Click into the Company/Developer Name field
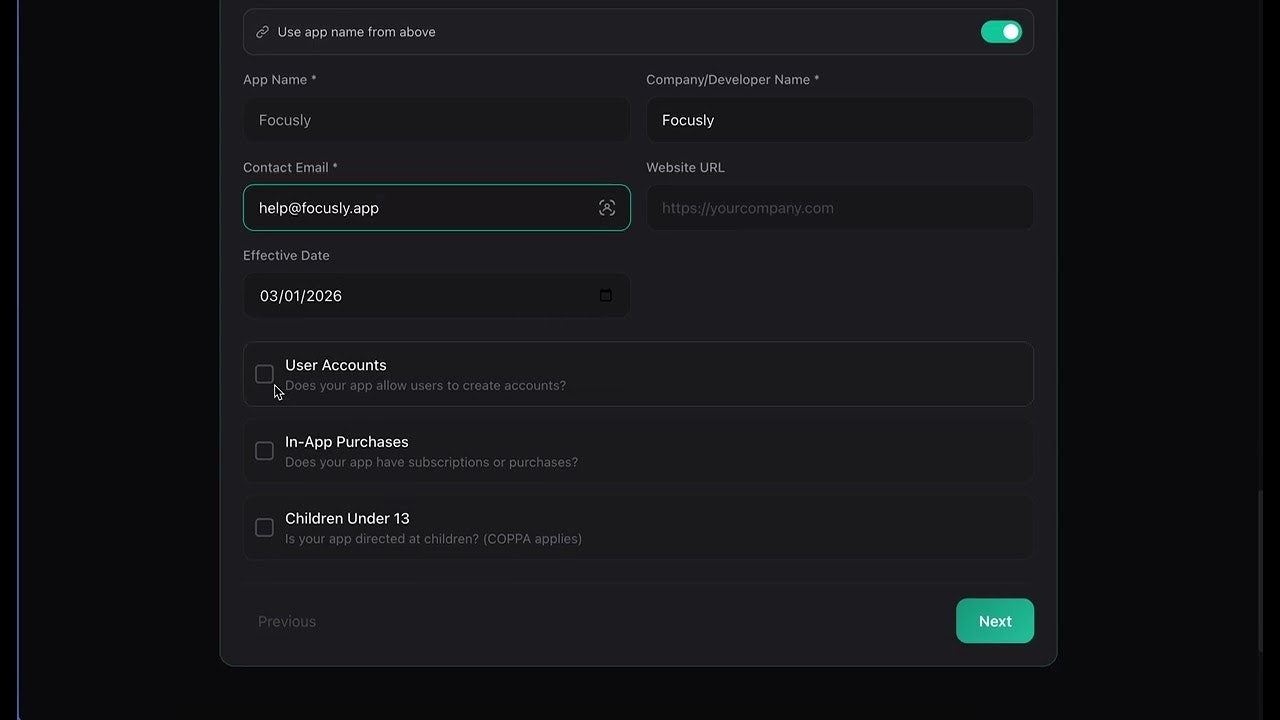Image resolution: width=1280 pixels, height=720 pixels. click(x=839, y=120)
